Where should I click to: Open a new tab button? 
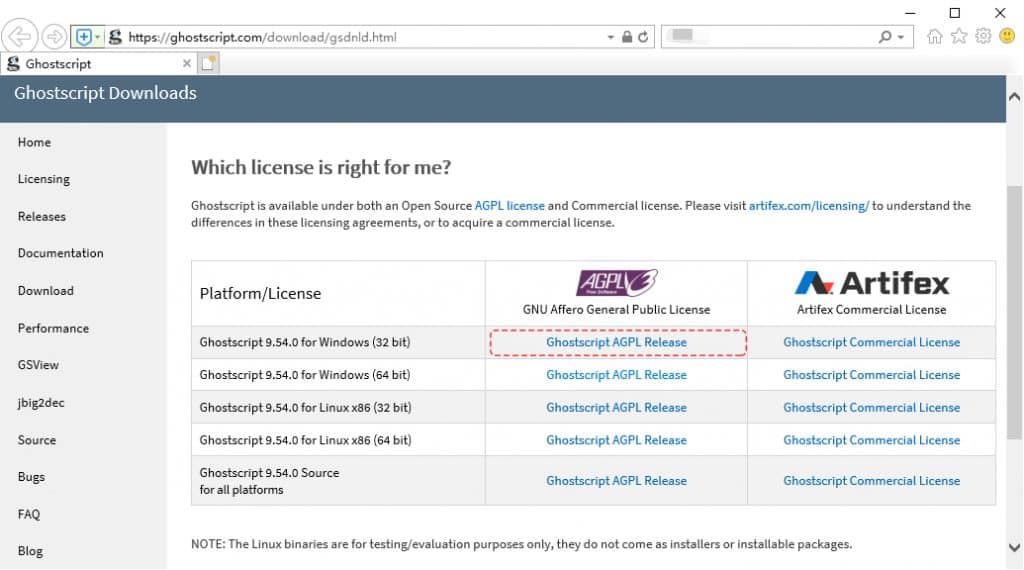point(208,63)
